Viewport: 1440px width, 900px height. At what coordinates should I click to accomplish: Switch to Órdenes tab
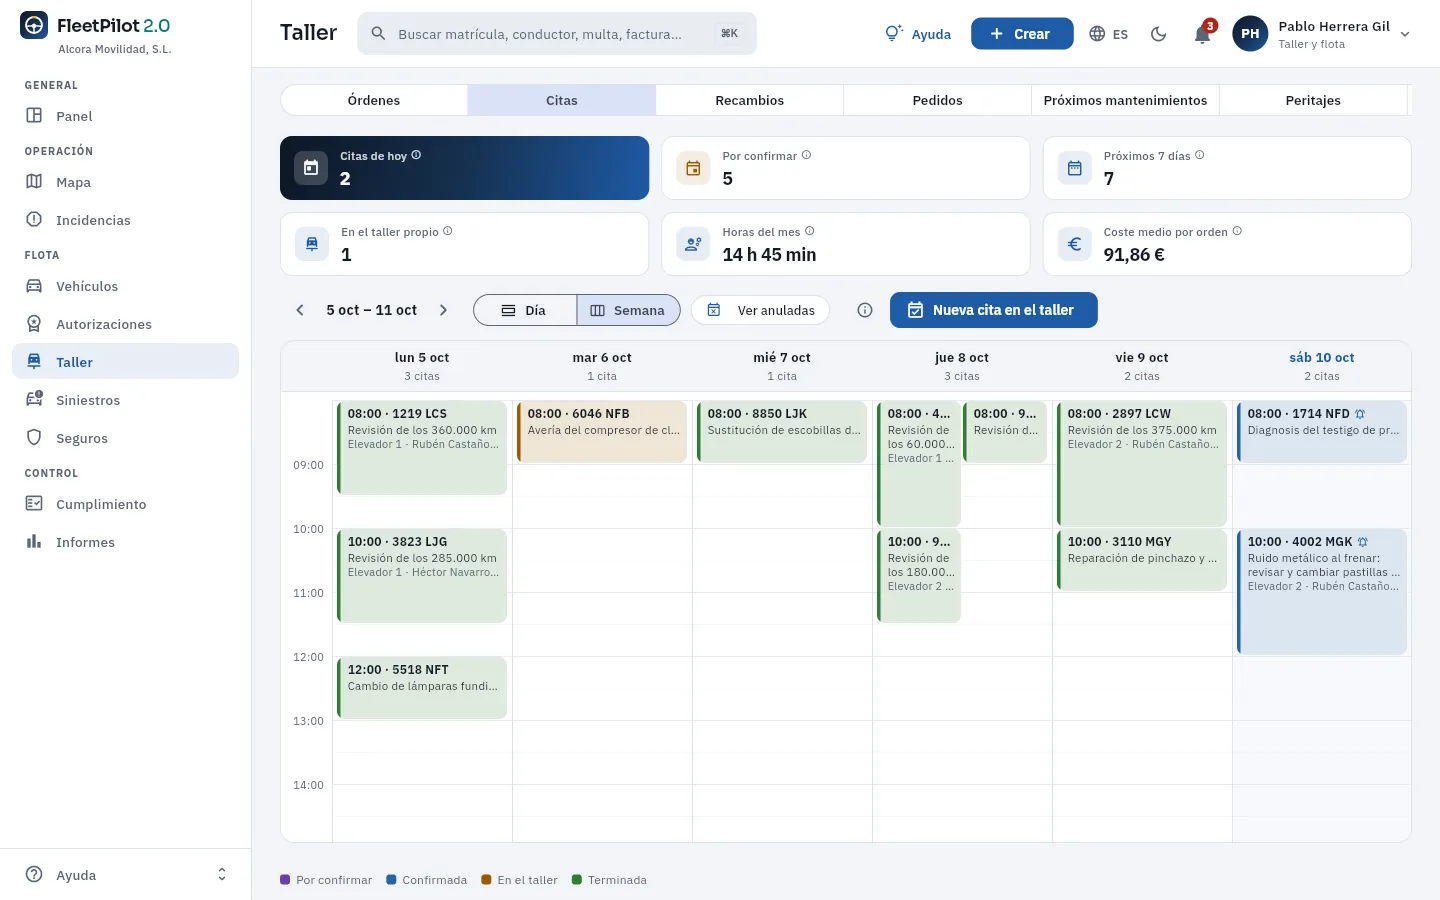point(374,100)
